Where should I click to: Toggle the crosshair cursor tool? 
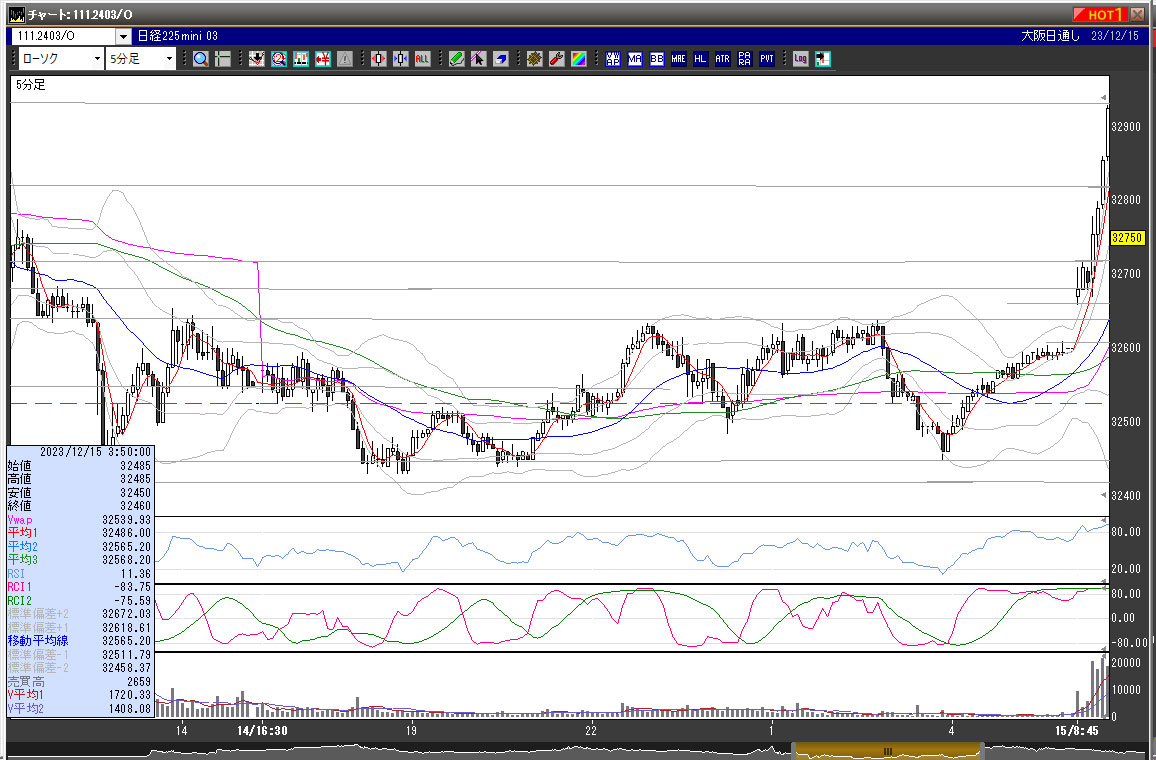point(223,59)
